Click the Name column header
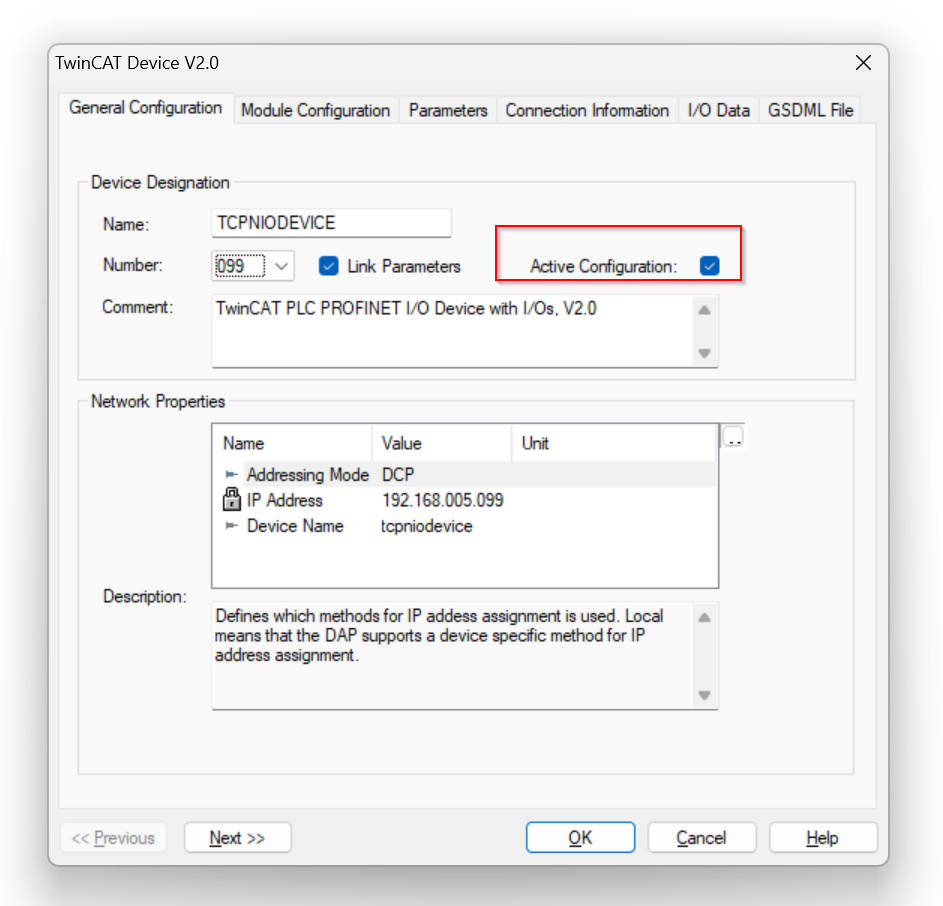 293,443
